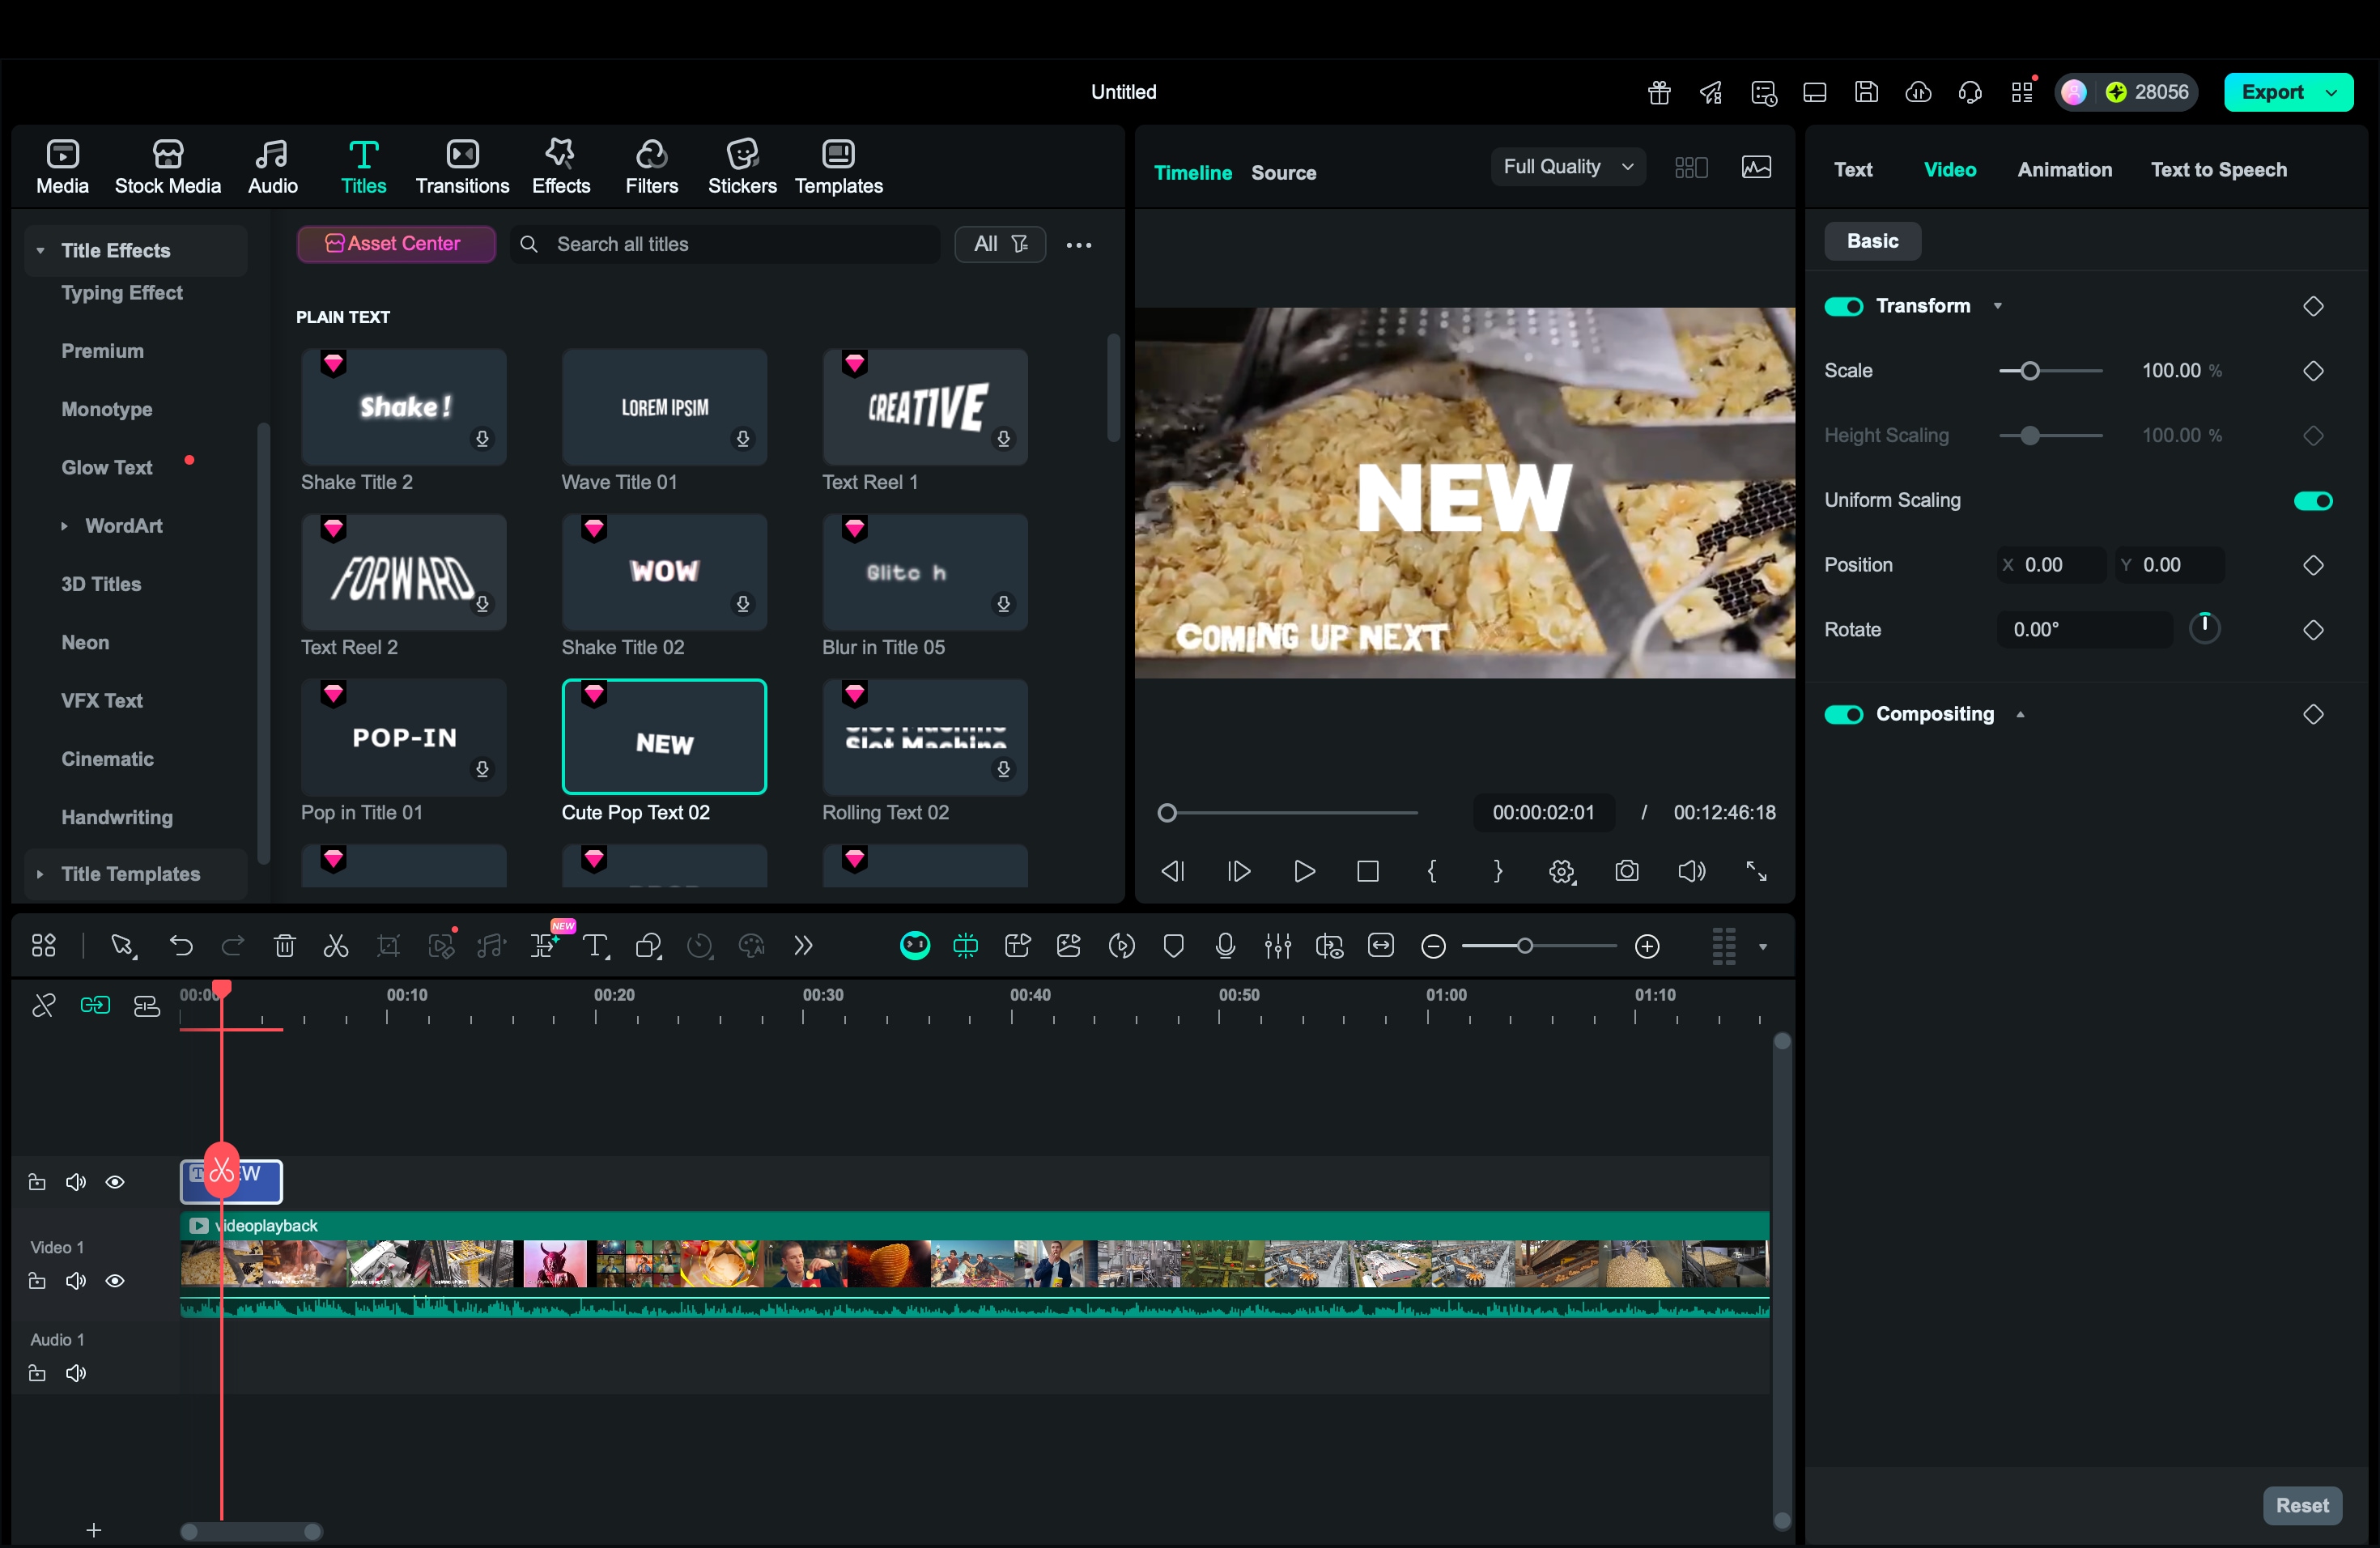Click the Delete trash icon in toolbar
The image size is (2380, 1548).
[284, 946]
